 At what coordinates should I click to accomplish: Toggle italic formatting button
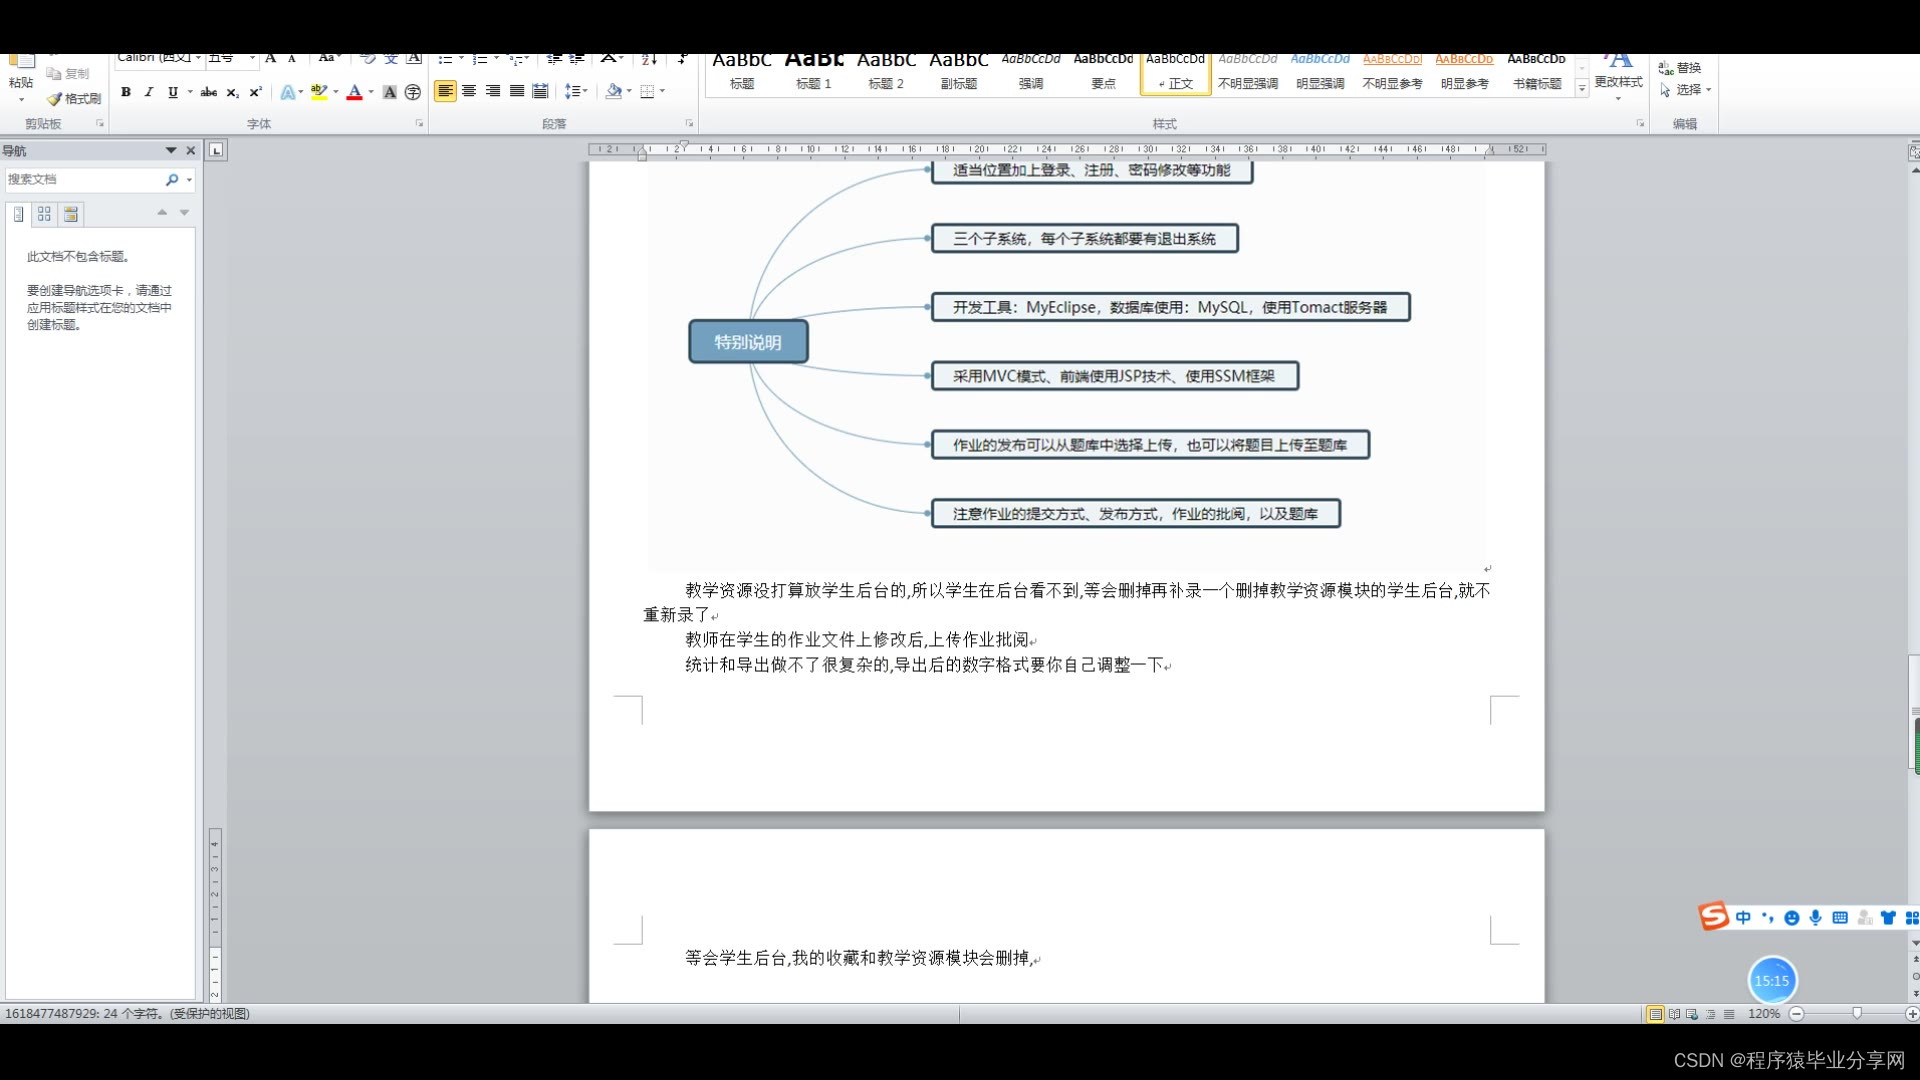tap(149, 92)
